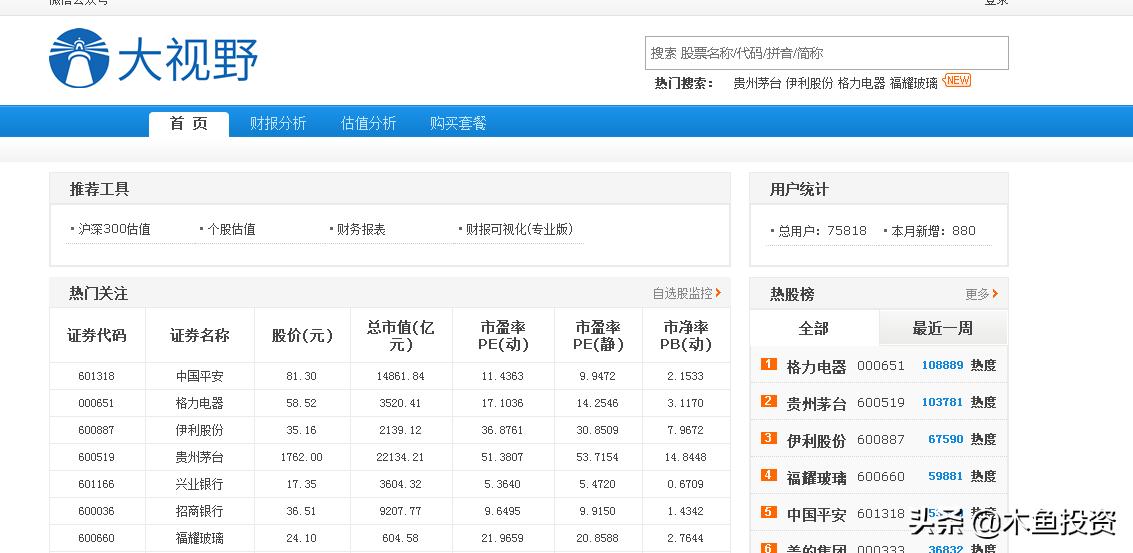
Task: Click market cap 14861.84 cell
Action: [x=401, y=376]
